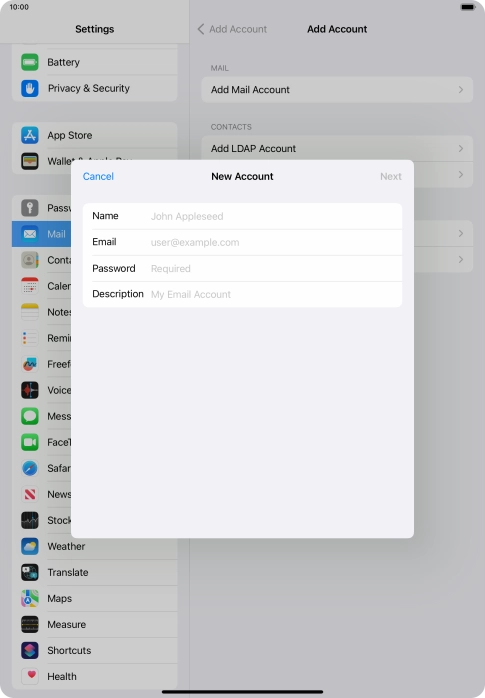Focus the Password field
This screenshot has height=698, width=485.
242,268
